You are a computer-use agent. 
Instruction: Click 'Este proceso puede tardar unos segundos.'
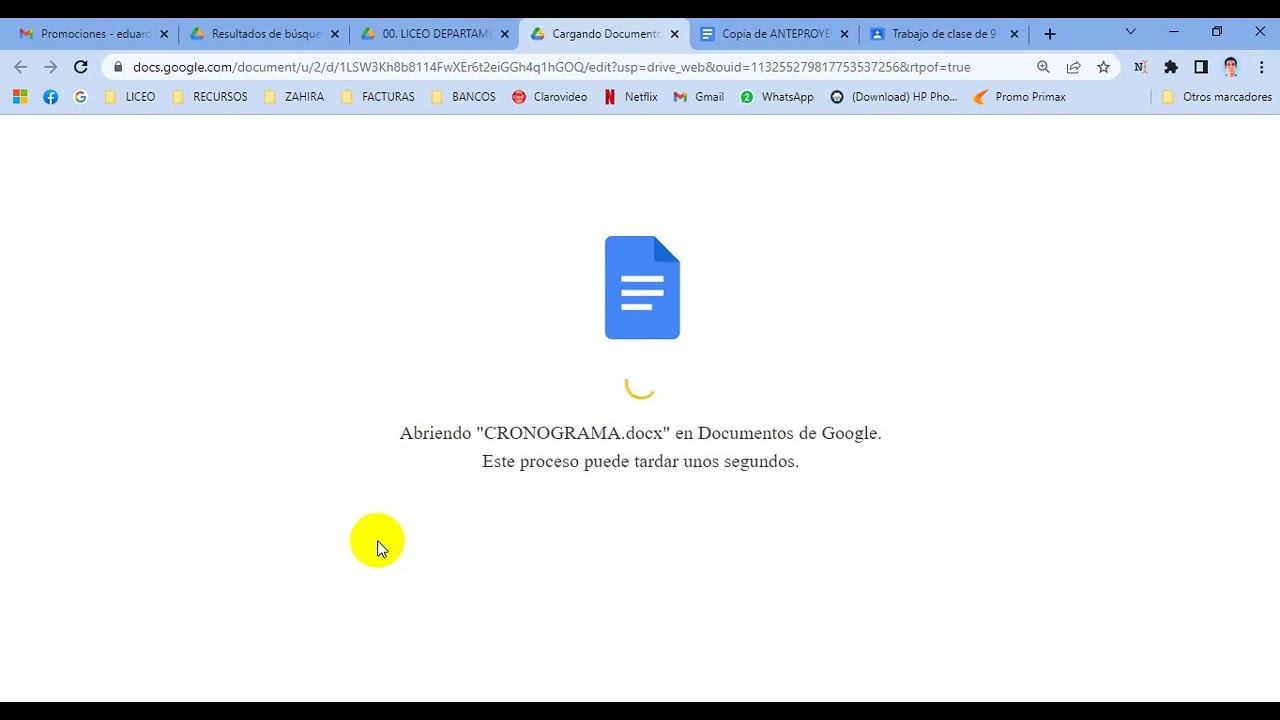coord(640,461)
